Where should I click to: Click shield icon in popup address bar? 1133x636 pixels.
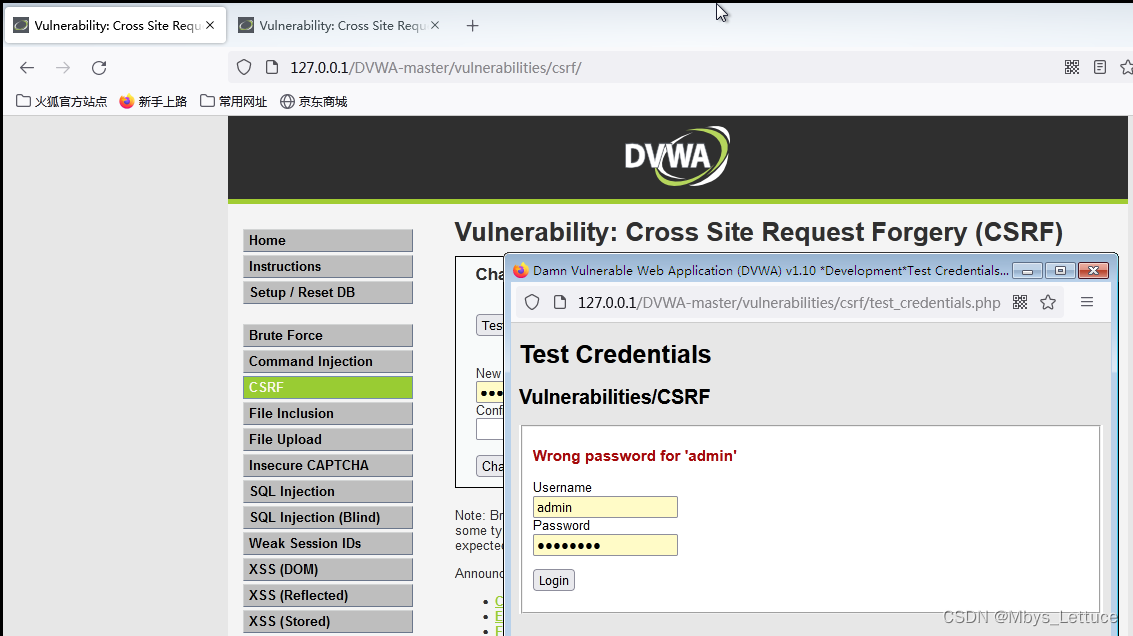coord(532,302)
